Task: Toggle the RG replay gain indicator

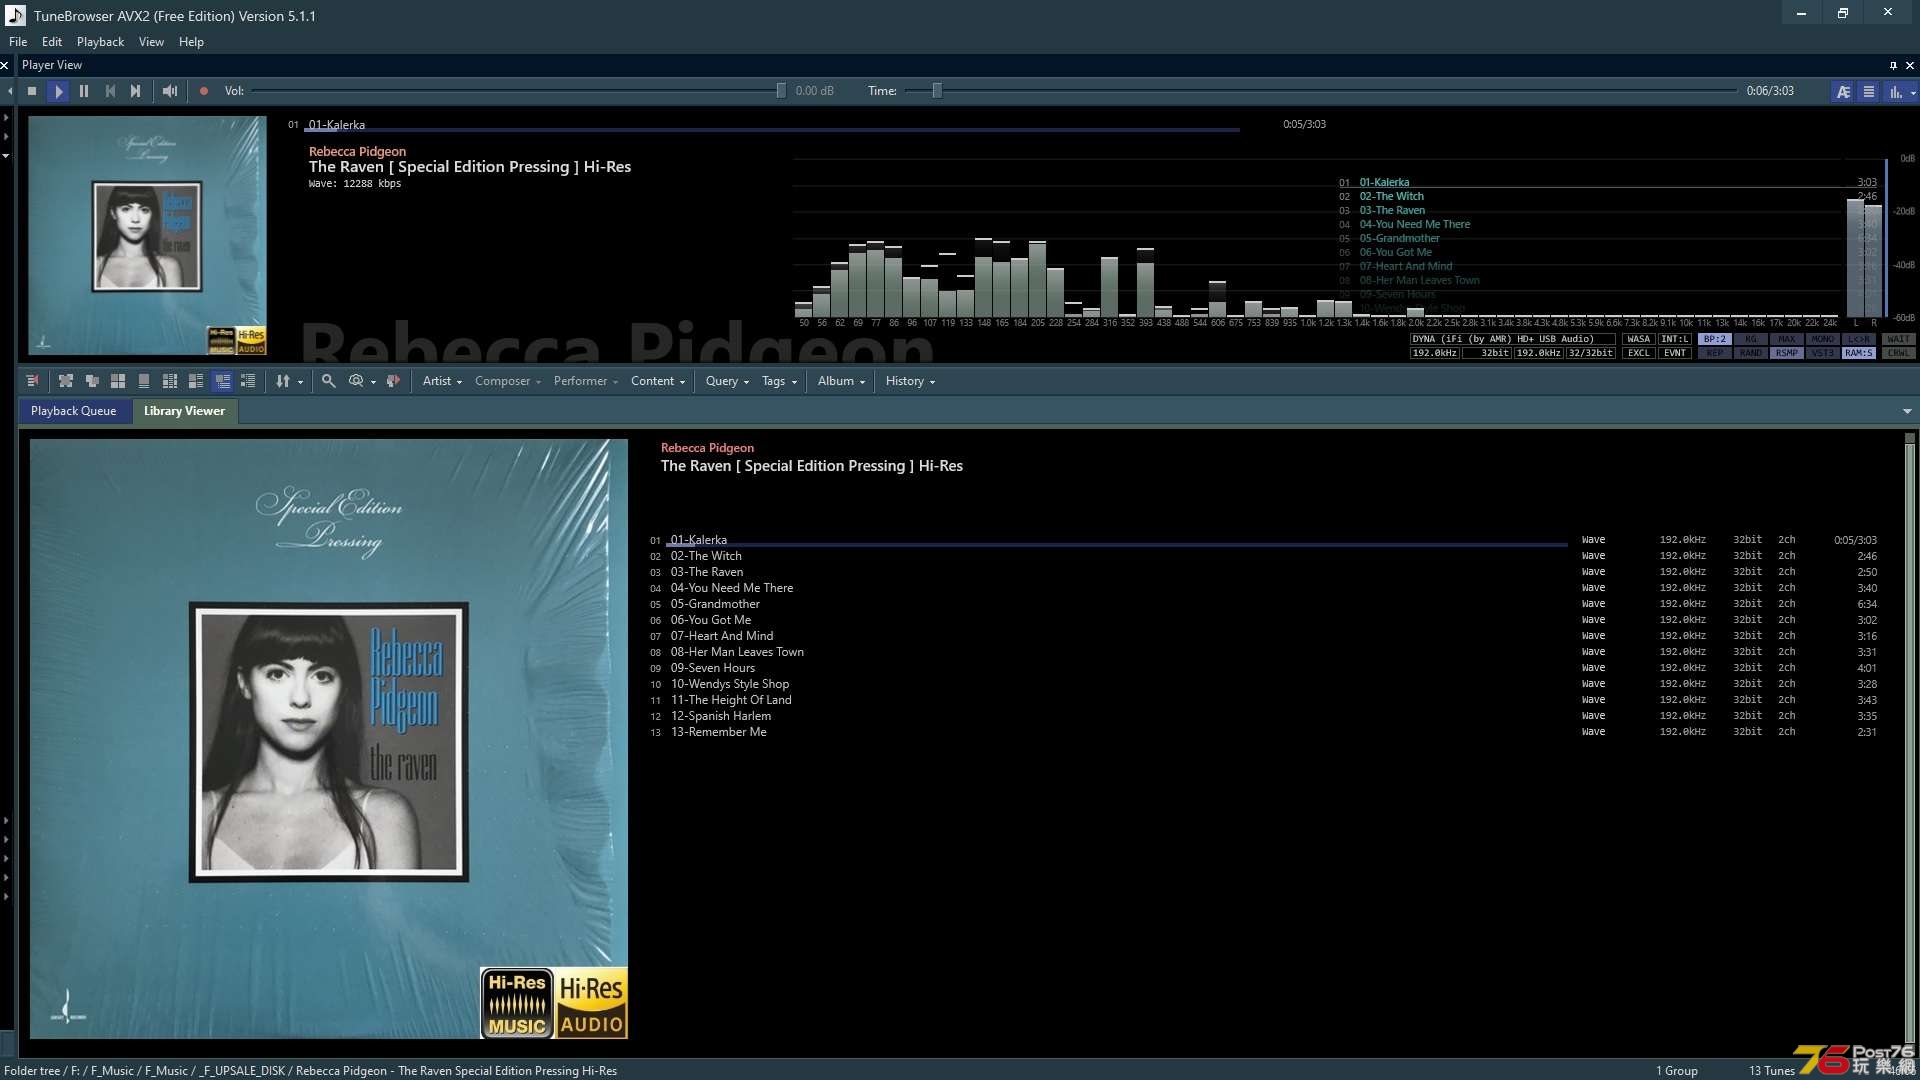Action: pyautogui.click(x=1751, y=339)
